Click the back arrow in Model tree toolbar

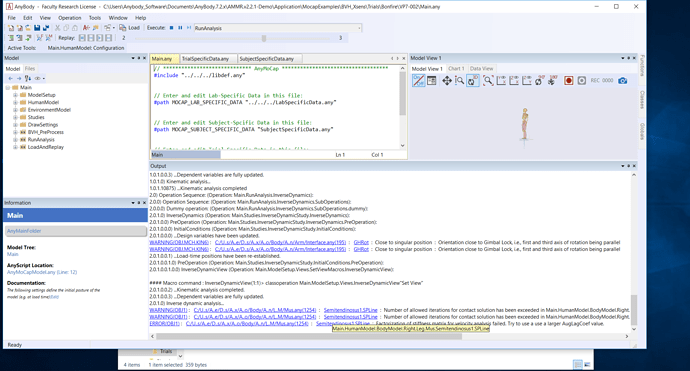(11, 78)
